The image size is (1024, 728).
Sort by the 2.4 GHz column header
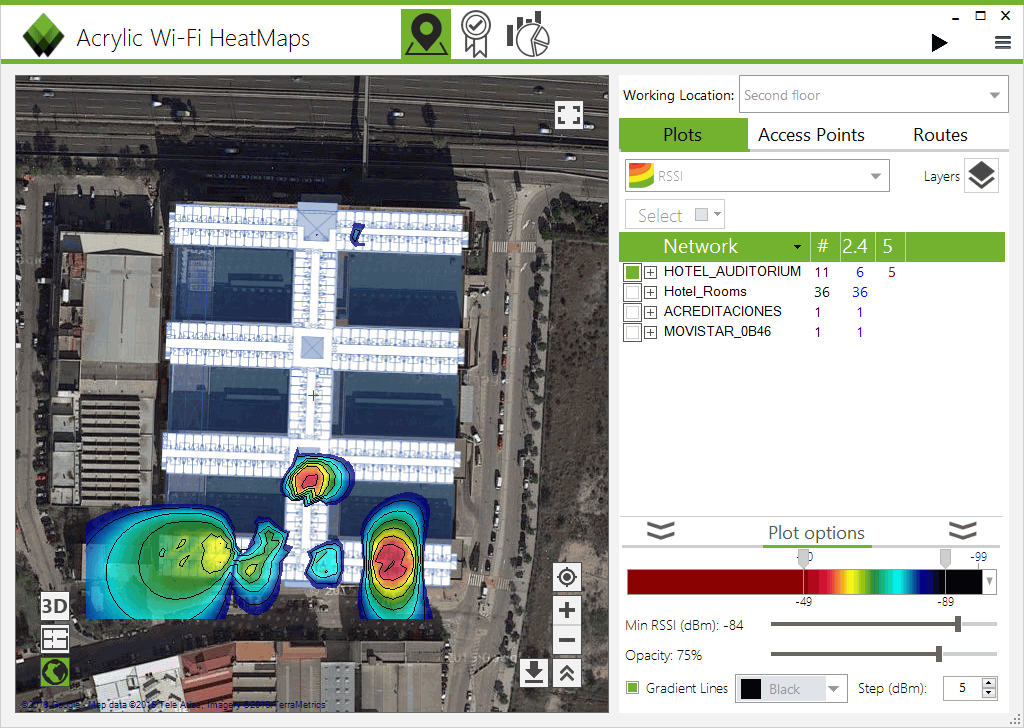pos(855,247)
